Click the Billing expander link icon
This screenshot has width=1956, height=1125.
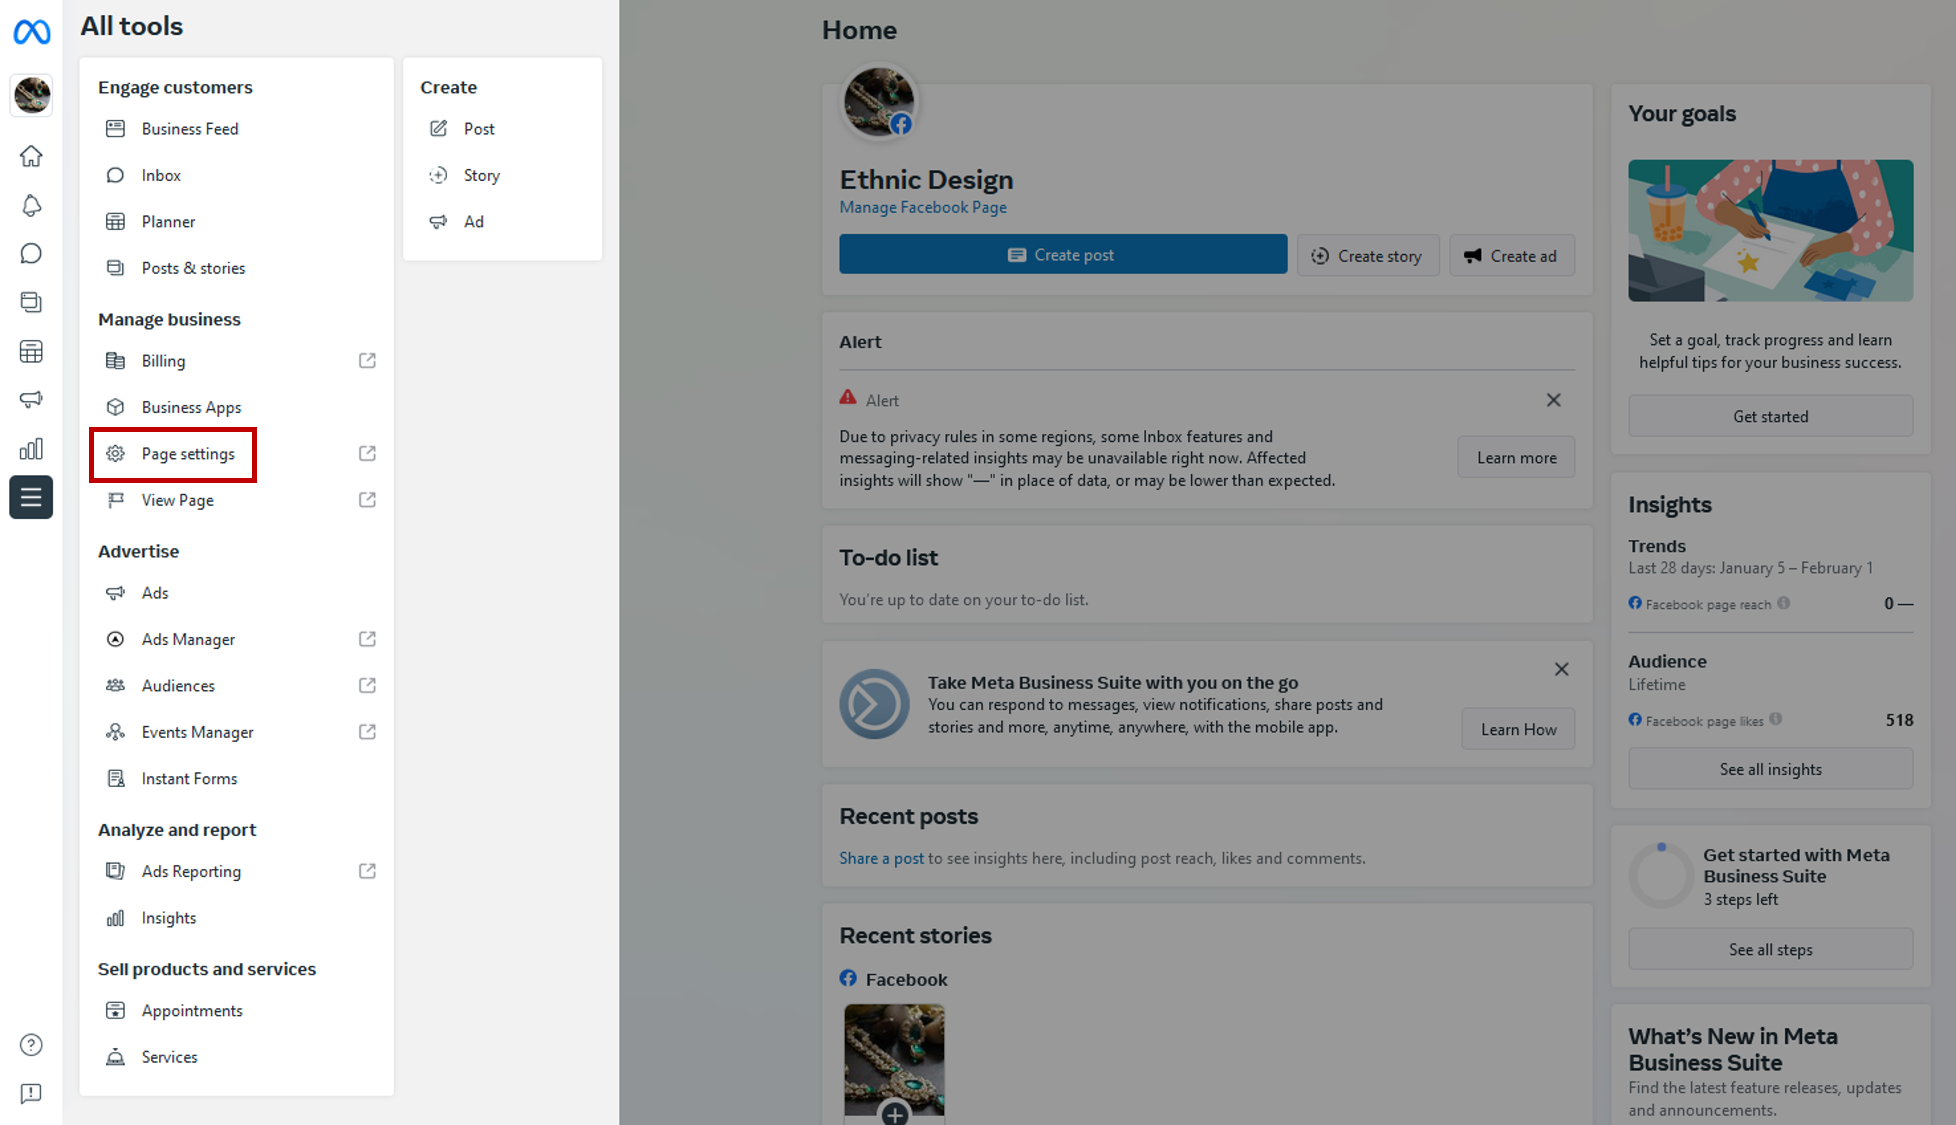367,360
